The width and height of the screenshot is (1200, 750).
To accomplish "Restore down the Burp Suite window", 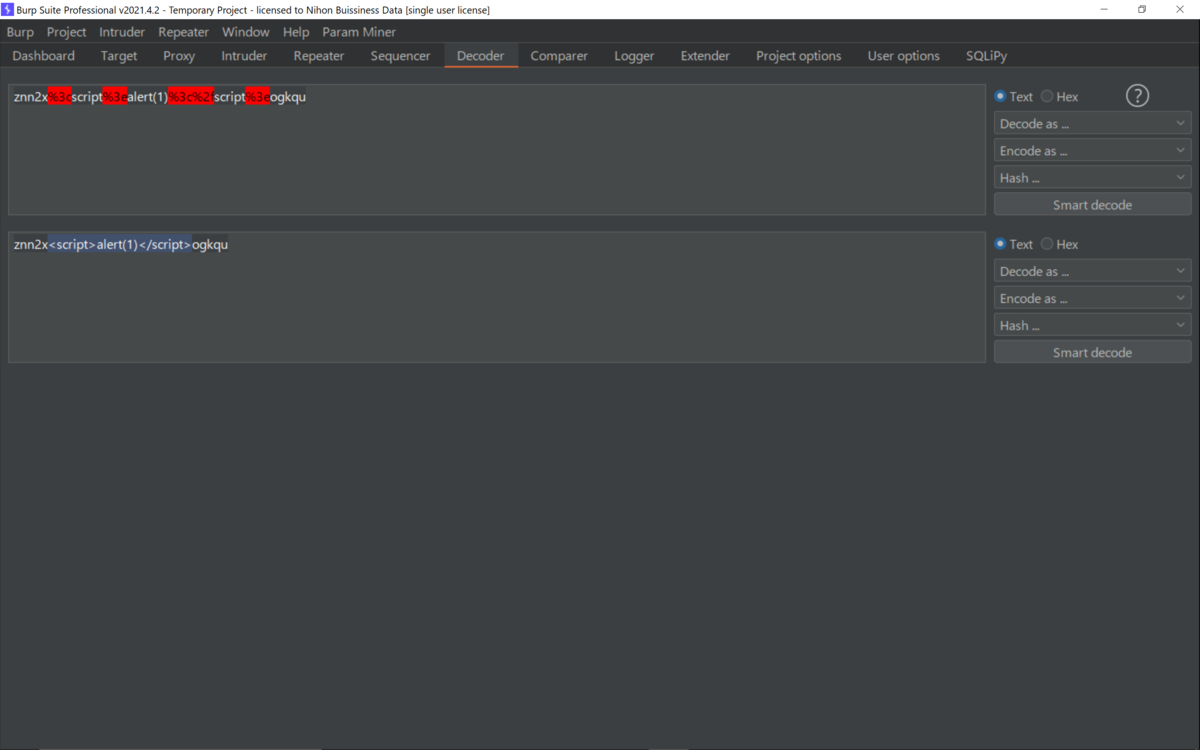I will tap(1142, 9).
